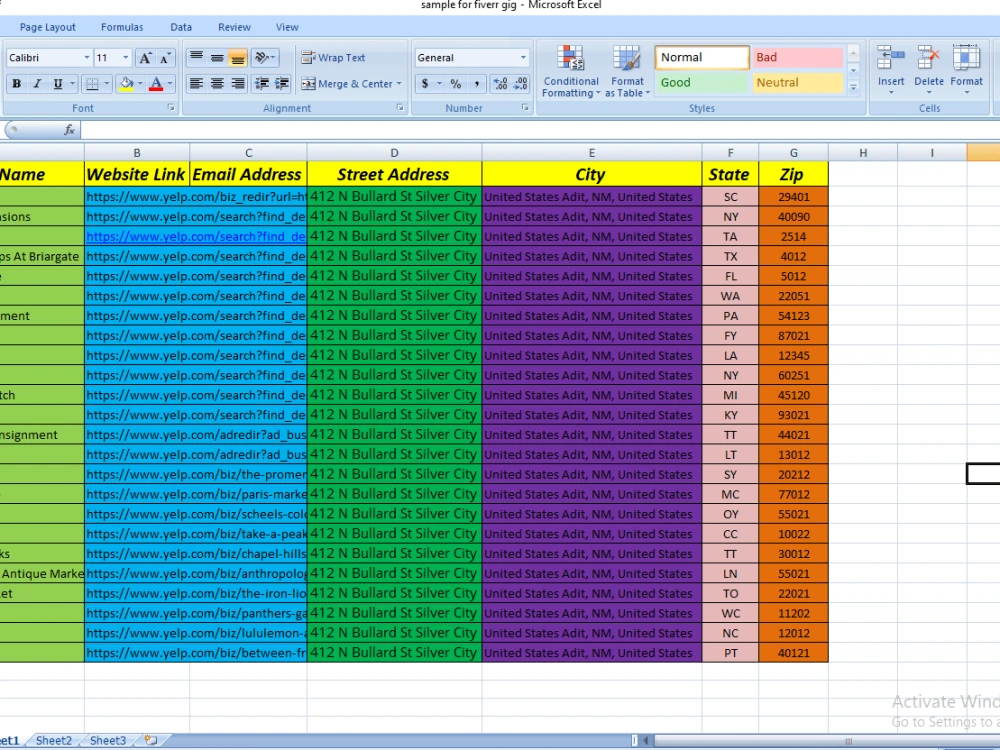Open text Orientation options

[x=264, y=58]
